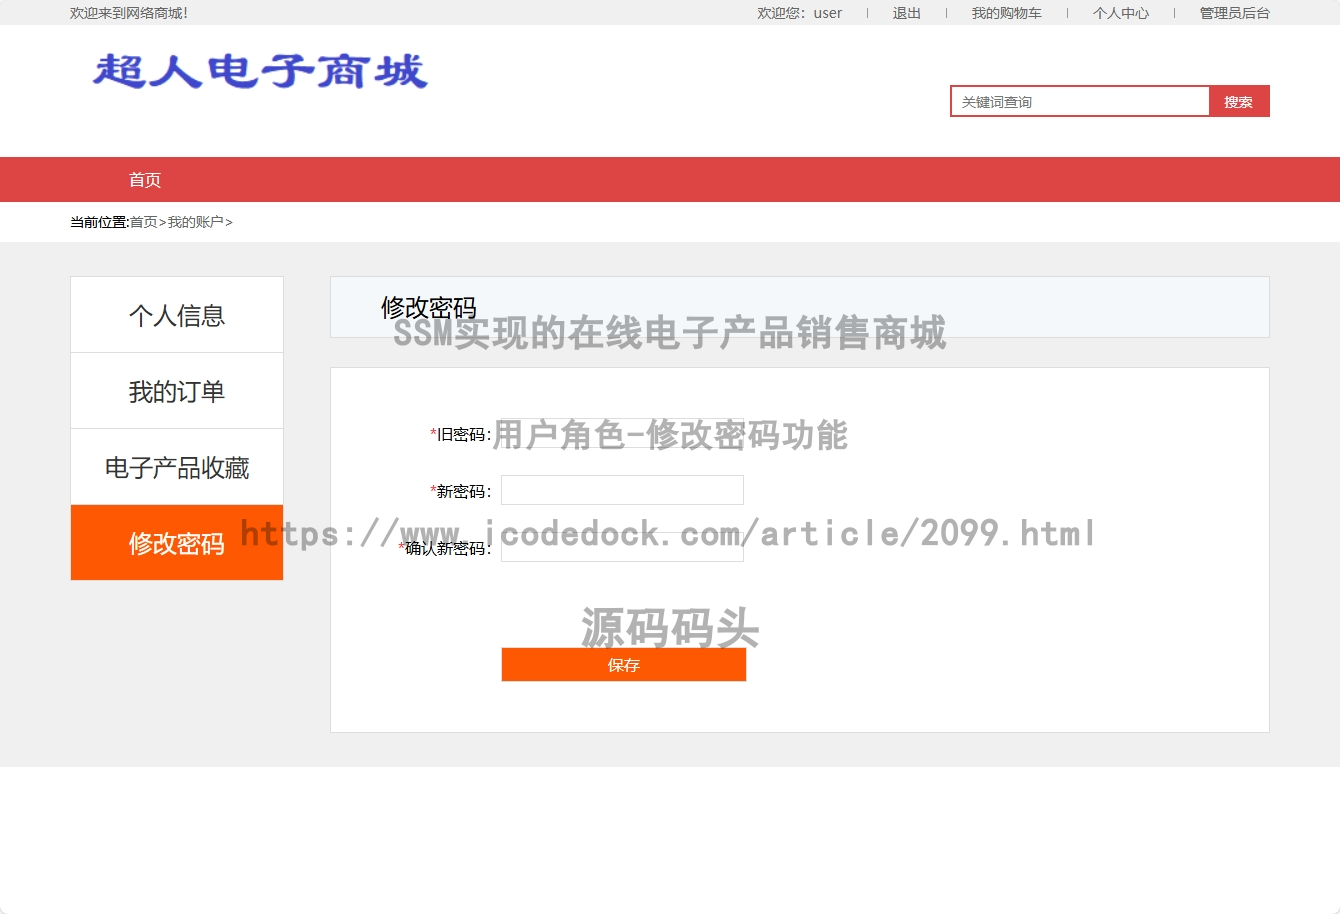Screen dimensions: 1340x914
Task: Click the 超人电子商城 site logo
Action: point(260,71)
